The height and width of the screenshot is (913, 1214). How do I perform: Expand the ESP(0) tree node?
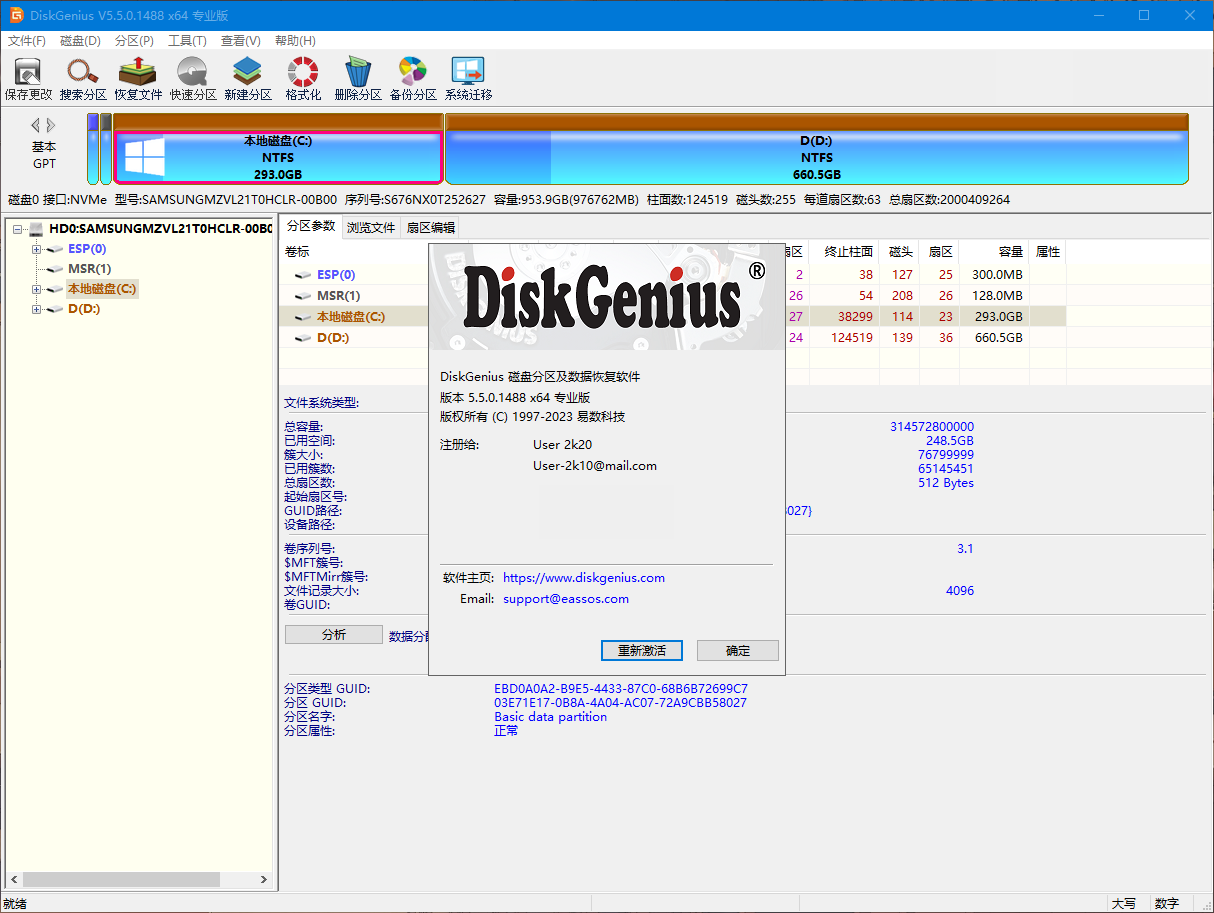[x=36, y=248]
